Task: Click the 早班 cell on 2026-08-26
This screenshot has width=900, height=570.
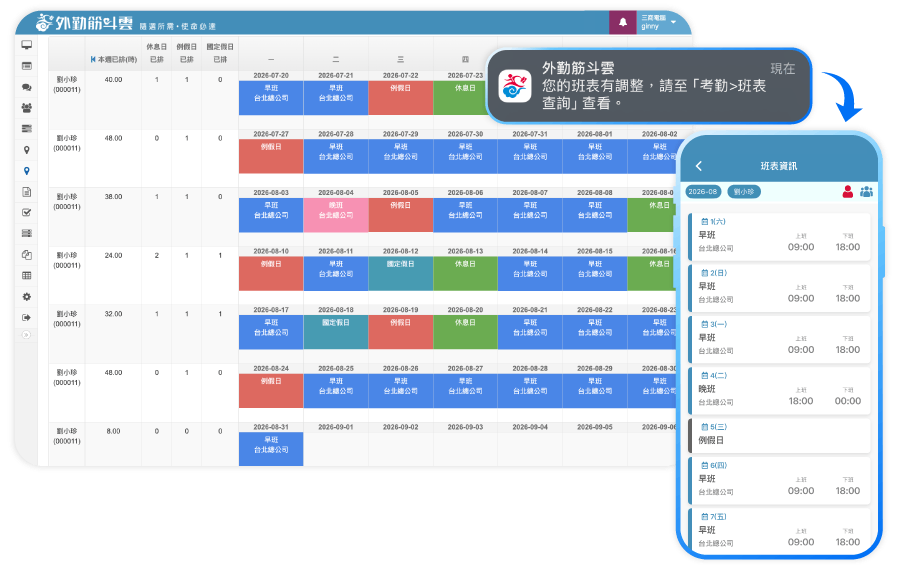Action: 401,390
